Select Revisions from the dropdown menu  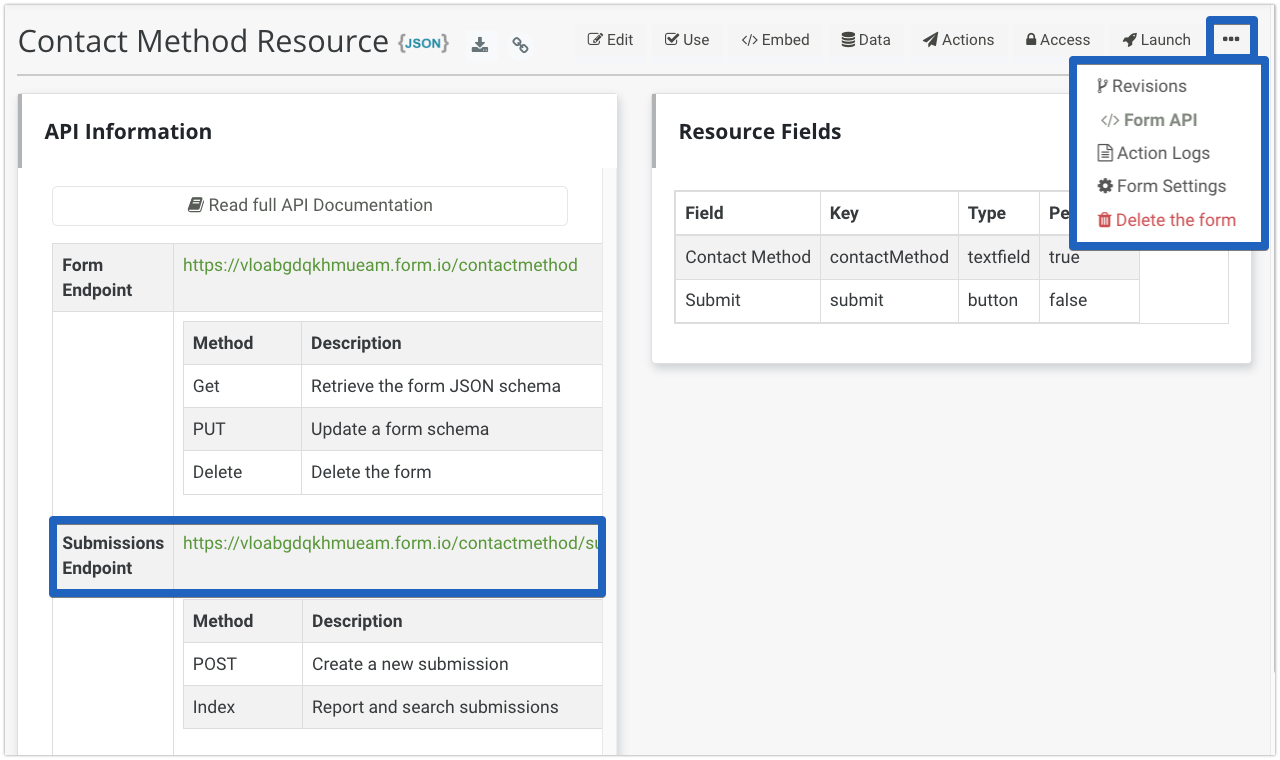pyautogui.click(x=1141, y=86)
